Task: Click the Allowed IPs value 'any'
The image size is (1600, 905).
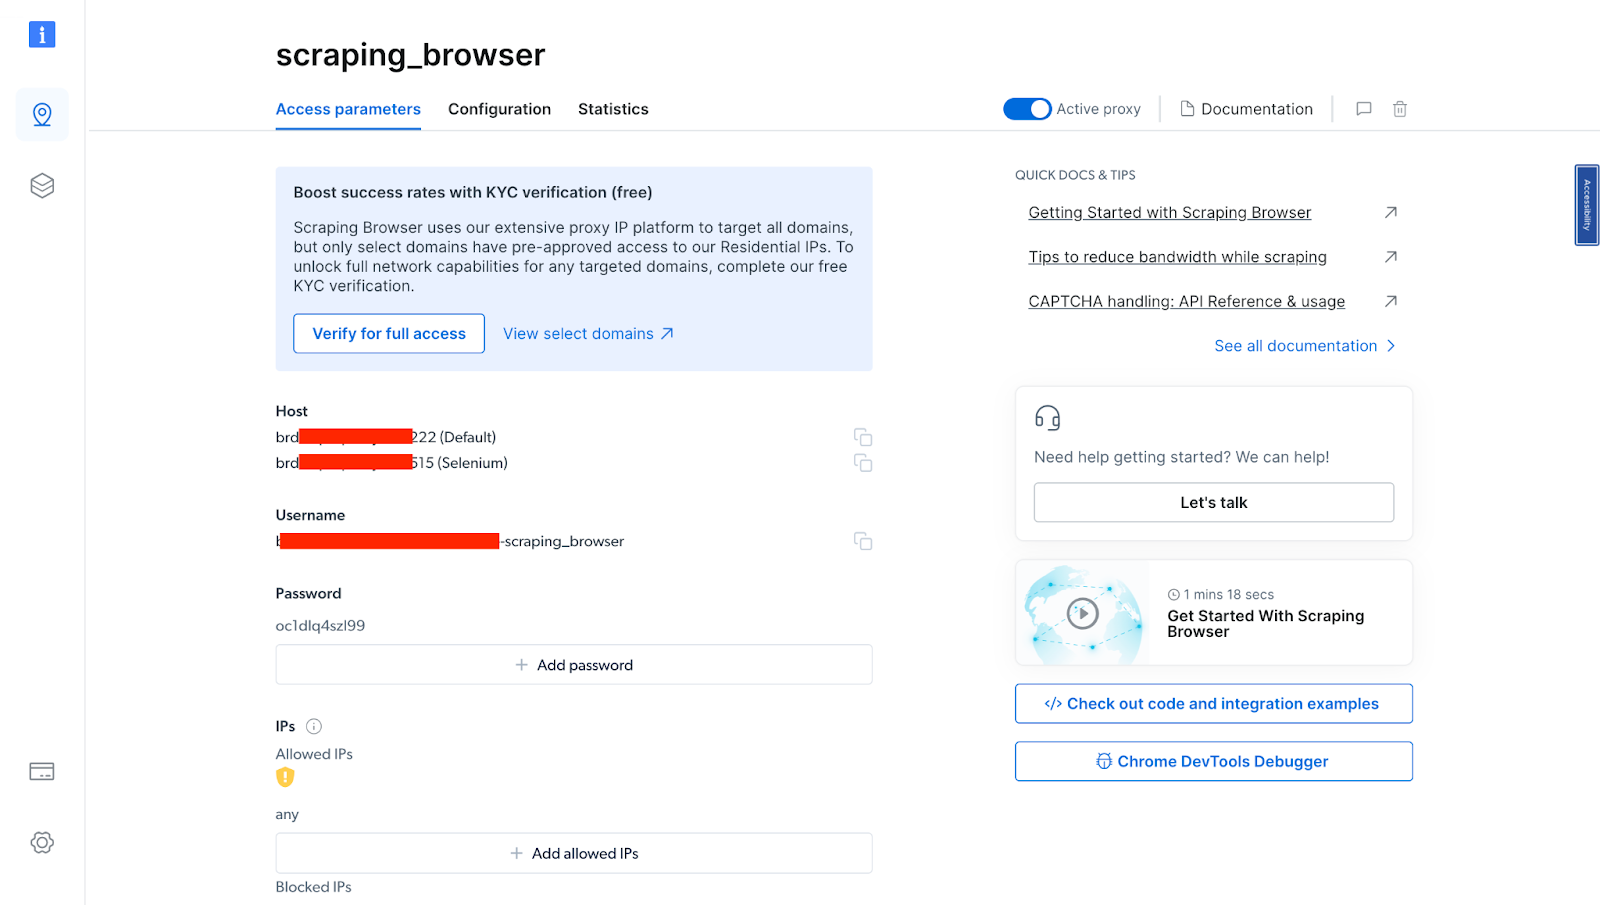Action: (x=287, y=815)
